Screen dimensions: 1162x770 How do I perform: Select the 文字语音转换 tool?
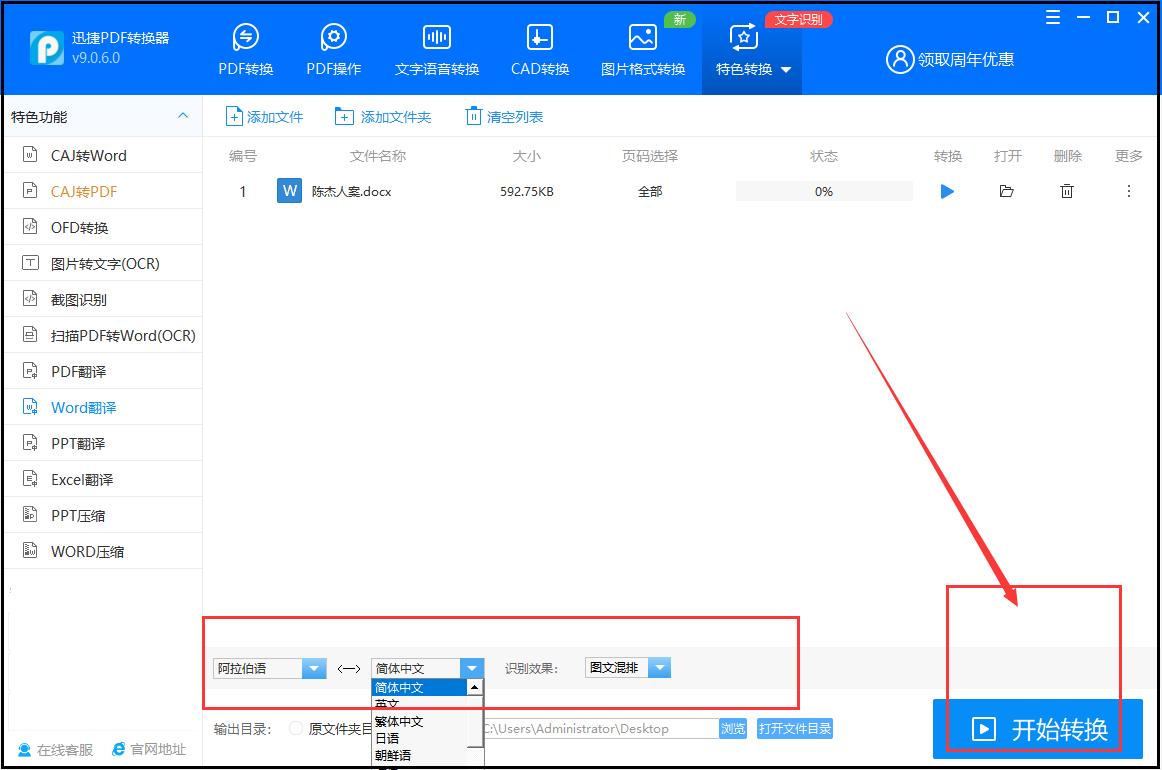click(x=436, y=47)
